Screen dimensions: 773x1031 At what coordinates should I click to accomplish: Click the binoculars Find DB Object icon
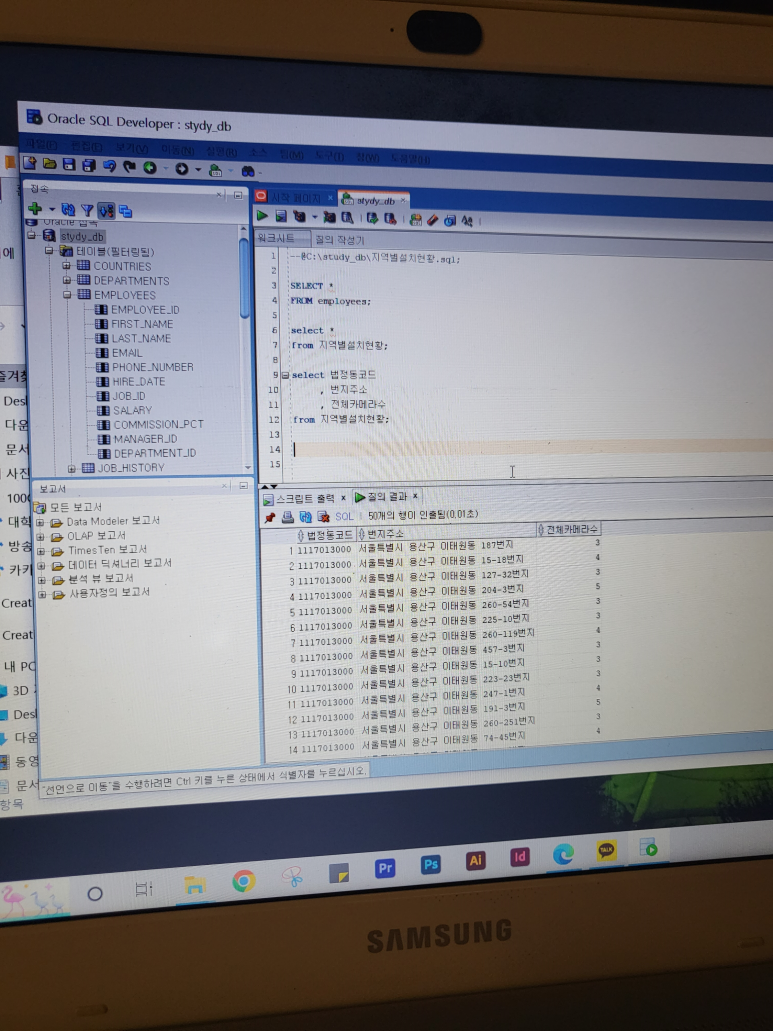(x=248, y=171)
